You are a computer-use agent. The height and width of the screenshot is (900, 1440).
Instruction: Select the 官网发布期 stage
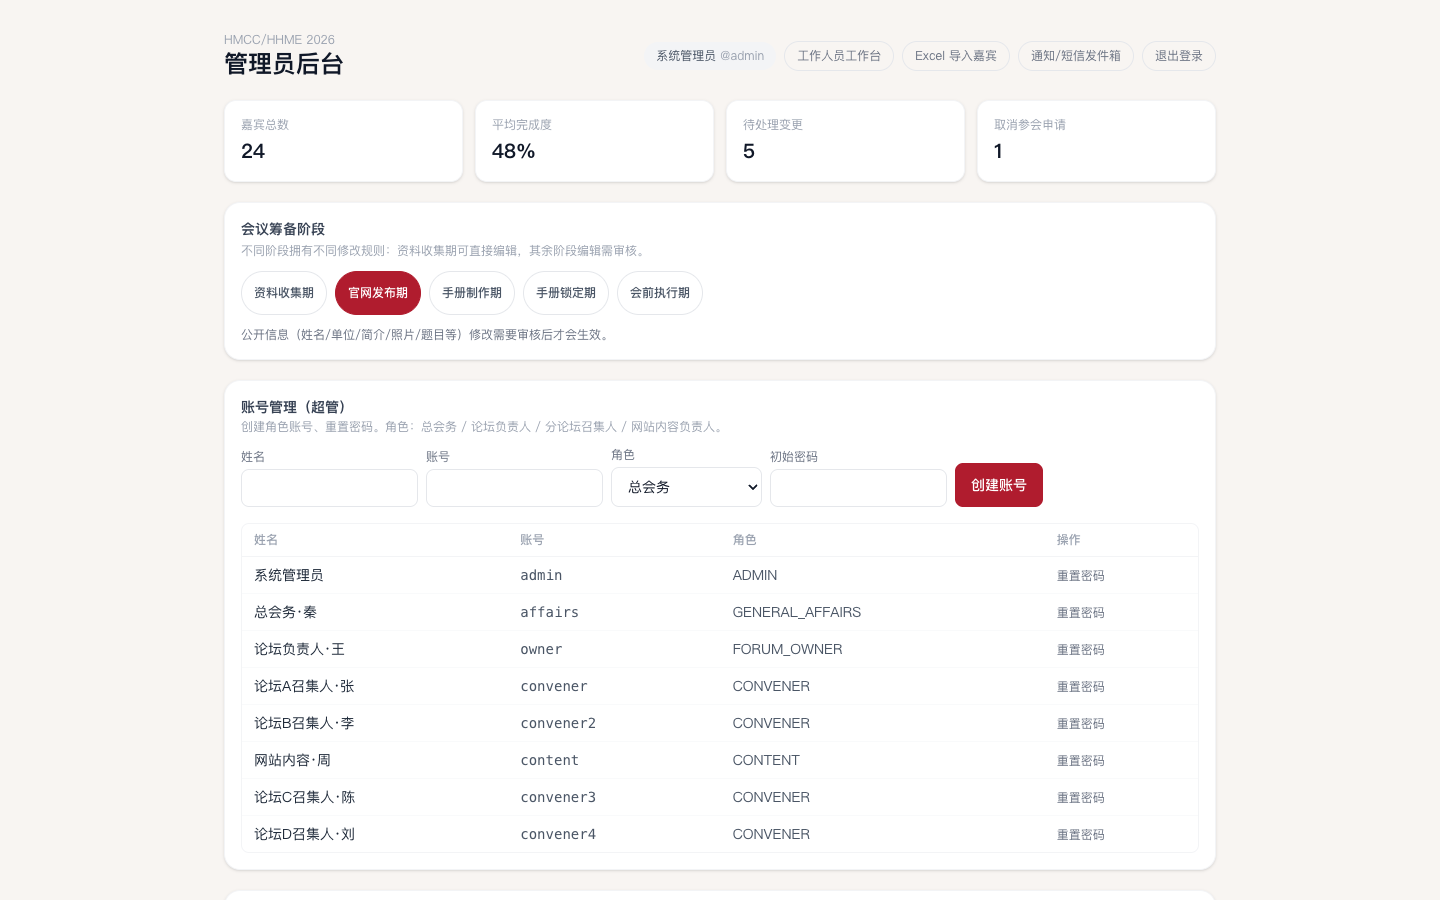[x=378, y=293]
